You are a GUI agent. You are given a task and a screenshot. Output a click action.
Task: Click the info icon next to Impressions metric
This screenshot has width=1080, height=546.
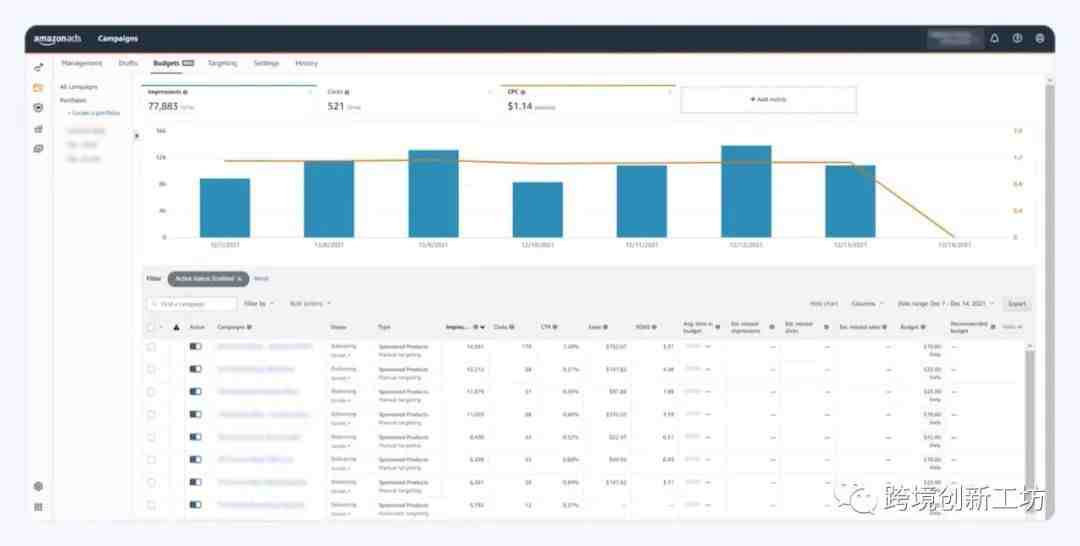pos(185,92)
